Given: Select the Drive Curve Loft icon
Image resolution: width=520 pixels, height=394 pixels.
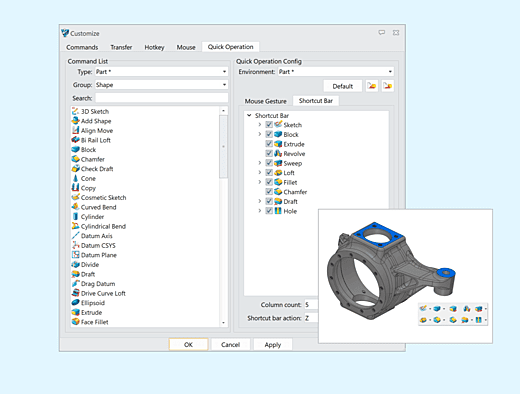Looking at the screenshot, I should [76, 293].
